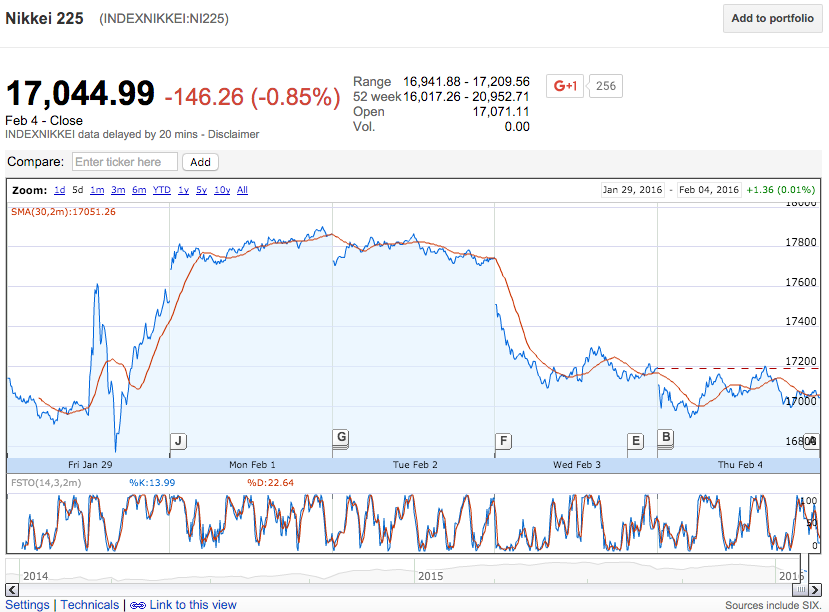Click Link to this view
829x612 pixels.
193,605
